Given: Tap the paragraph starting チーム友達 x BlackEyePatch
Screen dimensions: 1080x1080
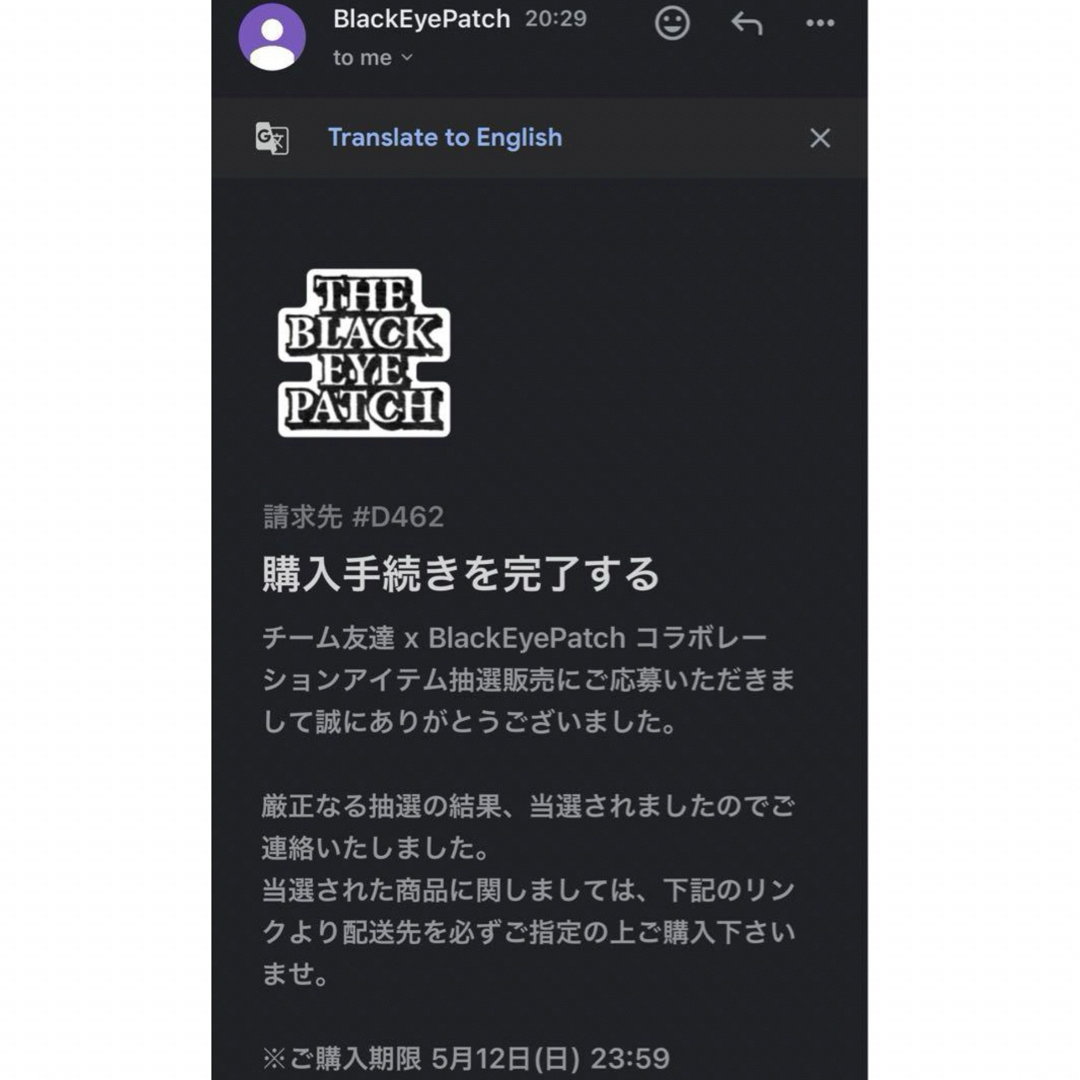Looking at the screenshot, I should click(x=528, y=680).
